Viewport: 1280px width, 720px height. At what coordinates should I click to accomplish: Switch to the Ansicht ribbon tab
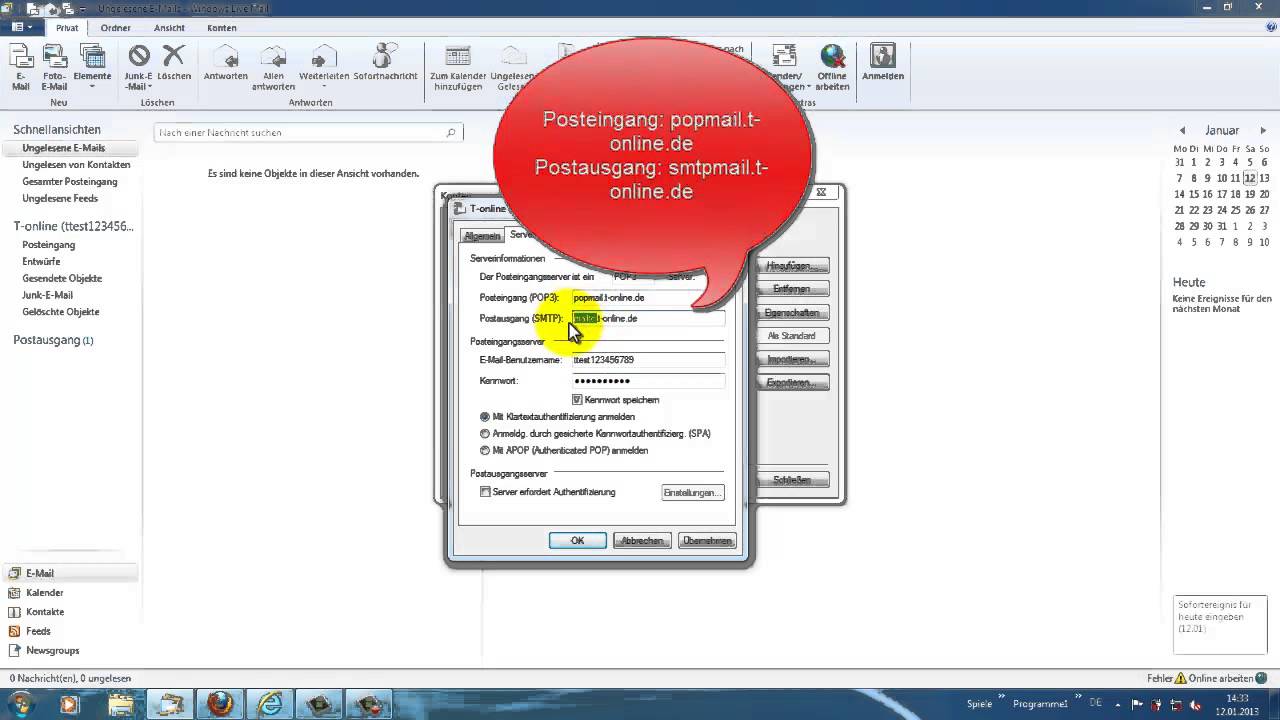pyautogui.click(x=169, y=28)
